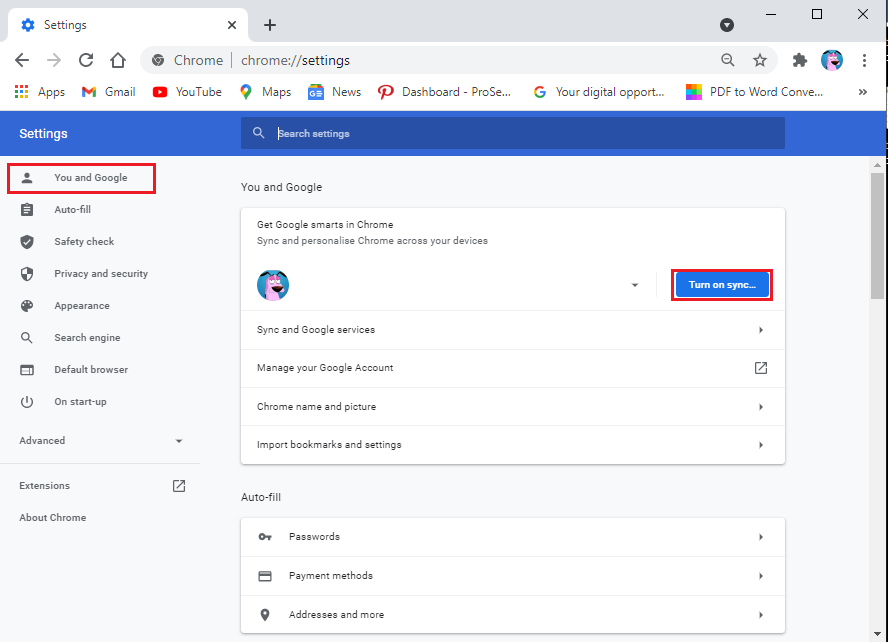The image size is (888, 642).
Task: Open the Chrome three-dot menu
Action: point(865,60)
